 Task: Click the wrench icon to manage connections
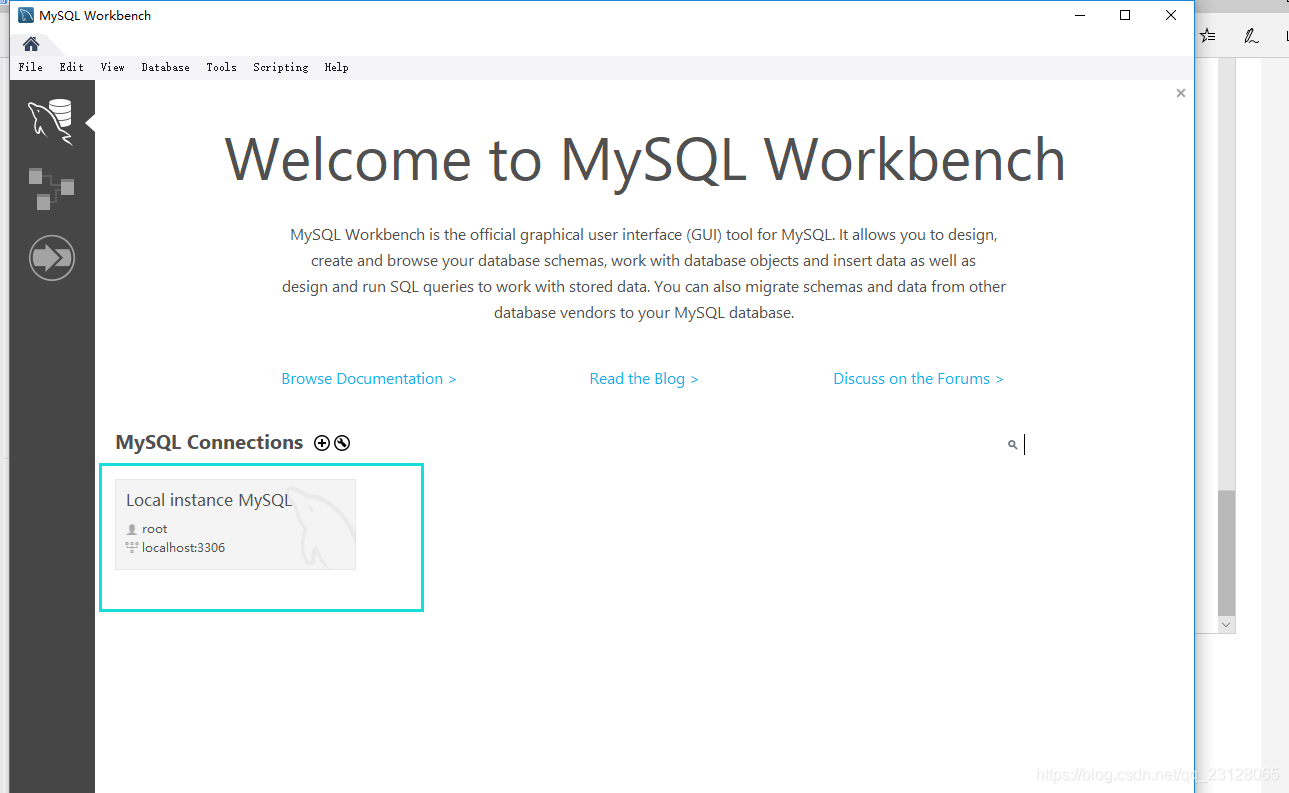342,442
